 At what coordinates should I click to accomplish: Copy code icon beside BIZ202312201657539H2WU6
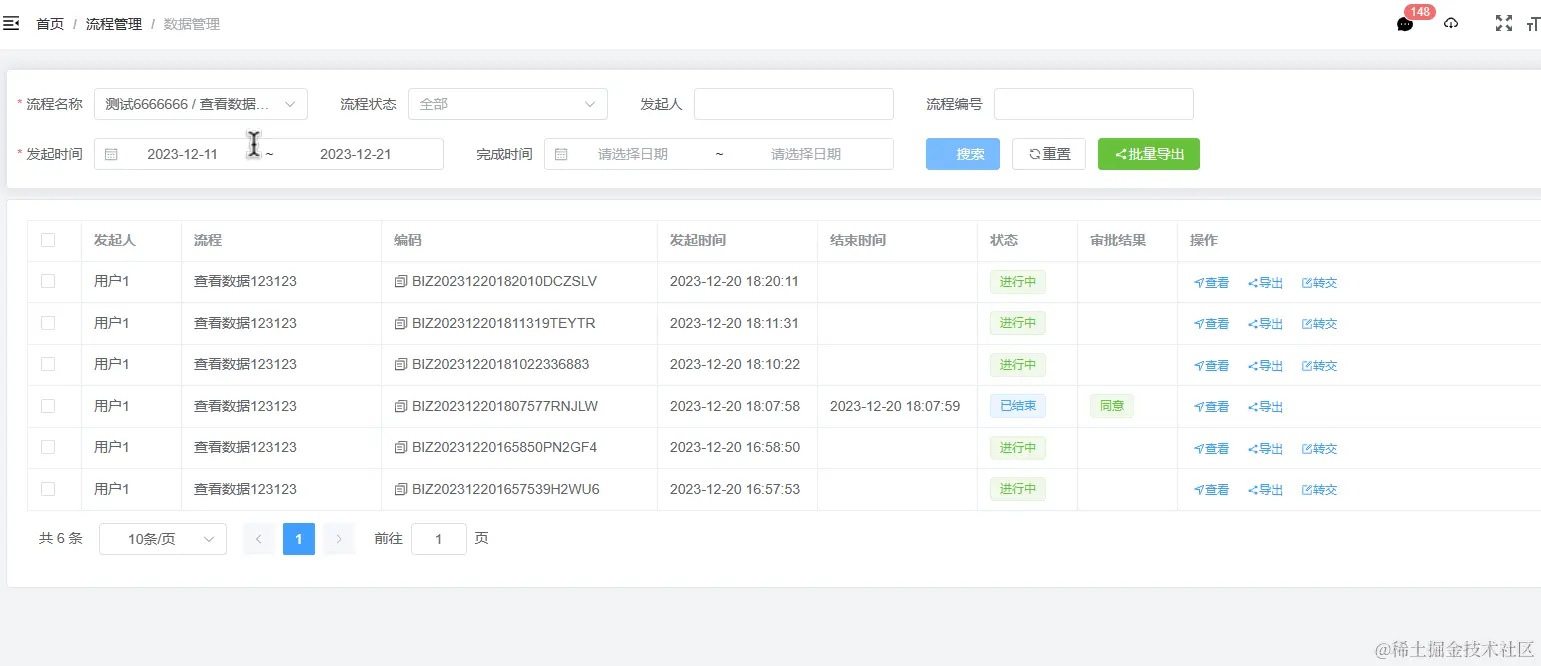point(401,490)
